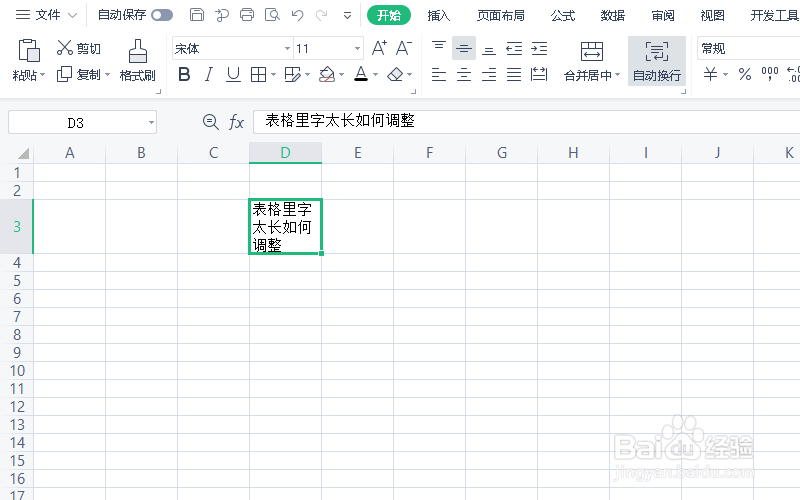Justify text on both sides

(x=514, y=74)
